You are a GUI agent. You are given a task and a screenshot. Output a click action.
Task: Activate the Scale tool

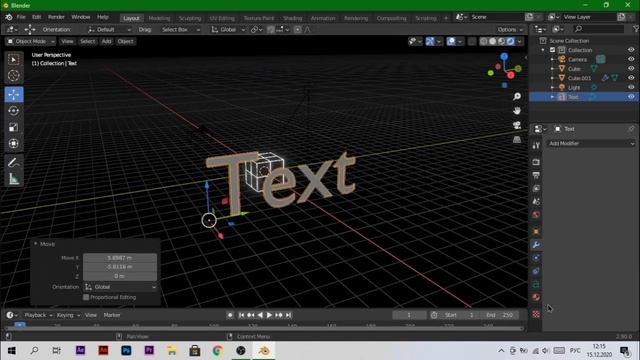tap(13, 127)
